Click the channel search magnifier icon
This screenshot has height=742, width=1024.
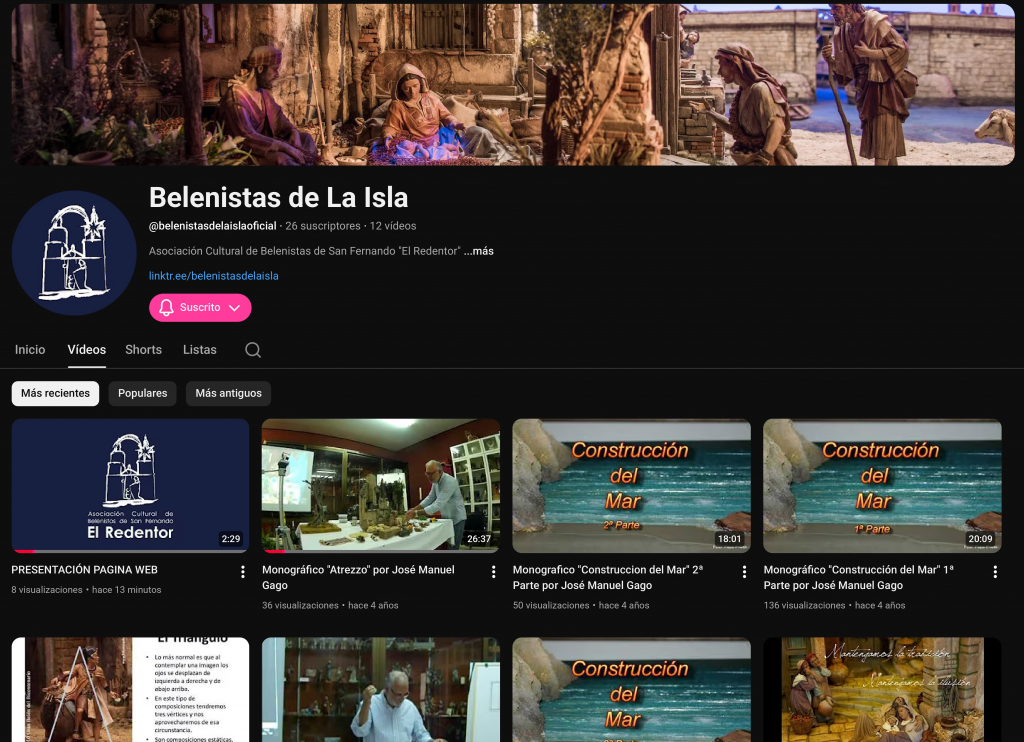(253, 350)
